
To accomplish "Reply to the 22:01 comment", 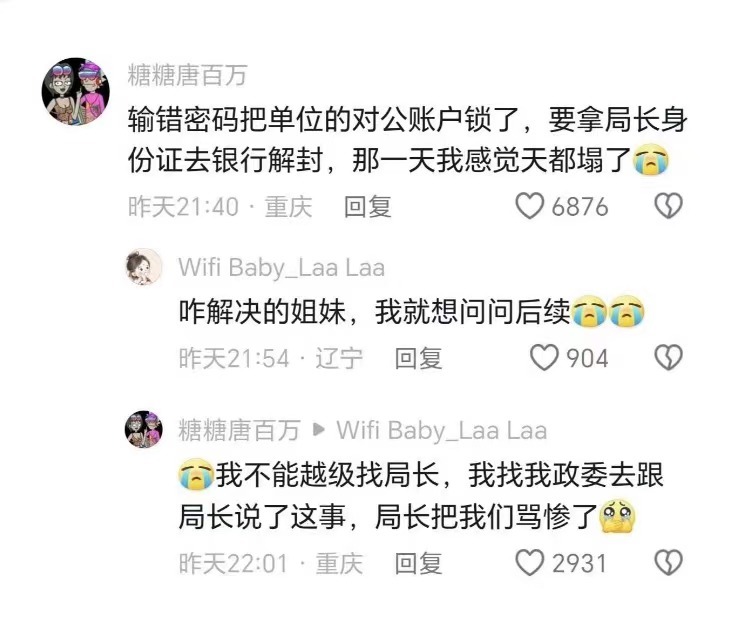I will [418, 563].
